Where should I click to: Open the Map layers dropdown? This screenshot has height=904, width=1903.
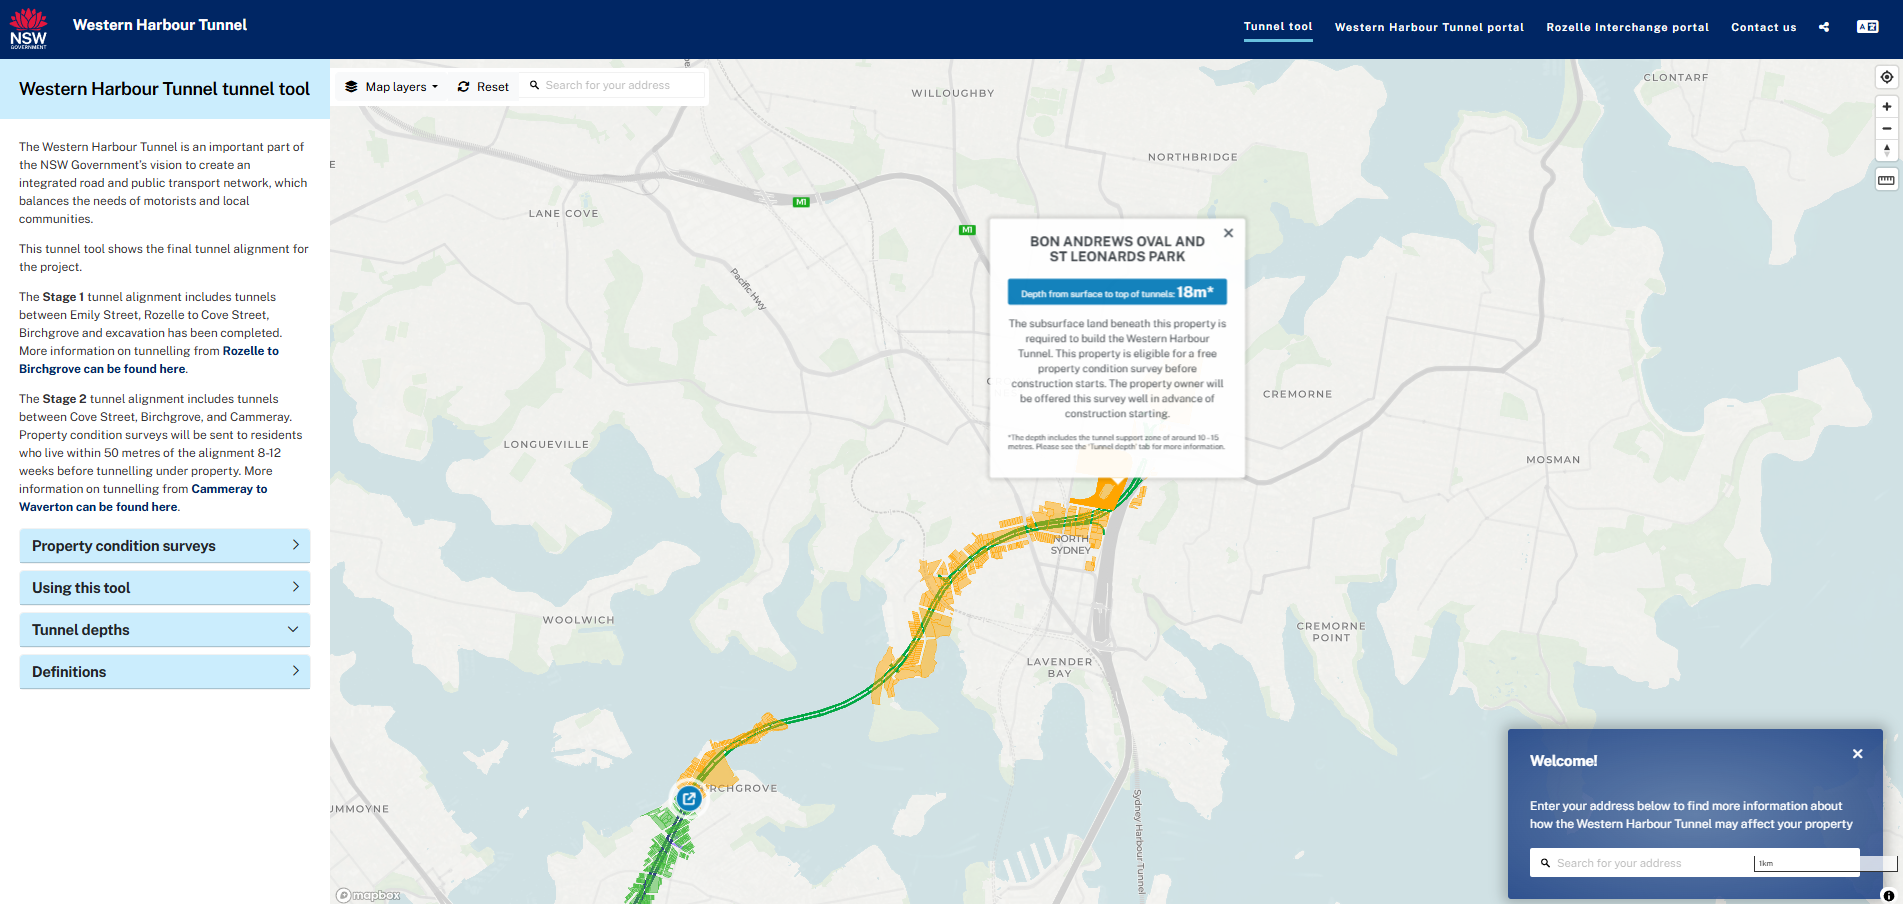(x=392, y=87)
